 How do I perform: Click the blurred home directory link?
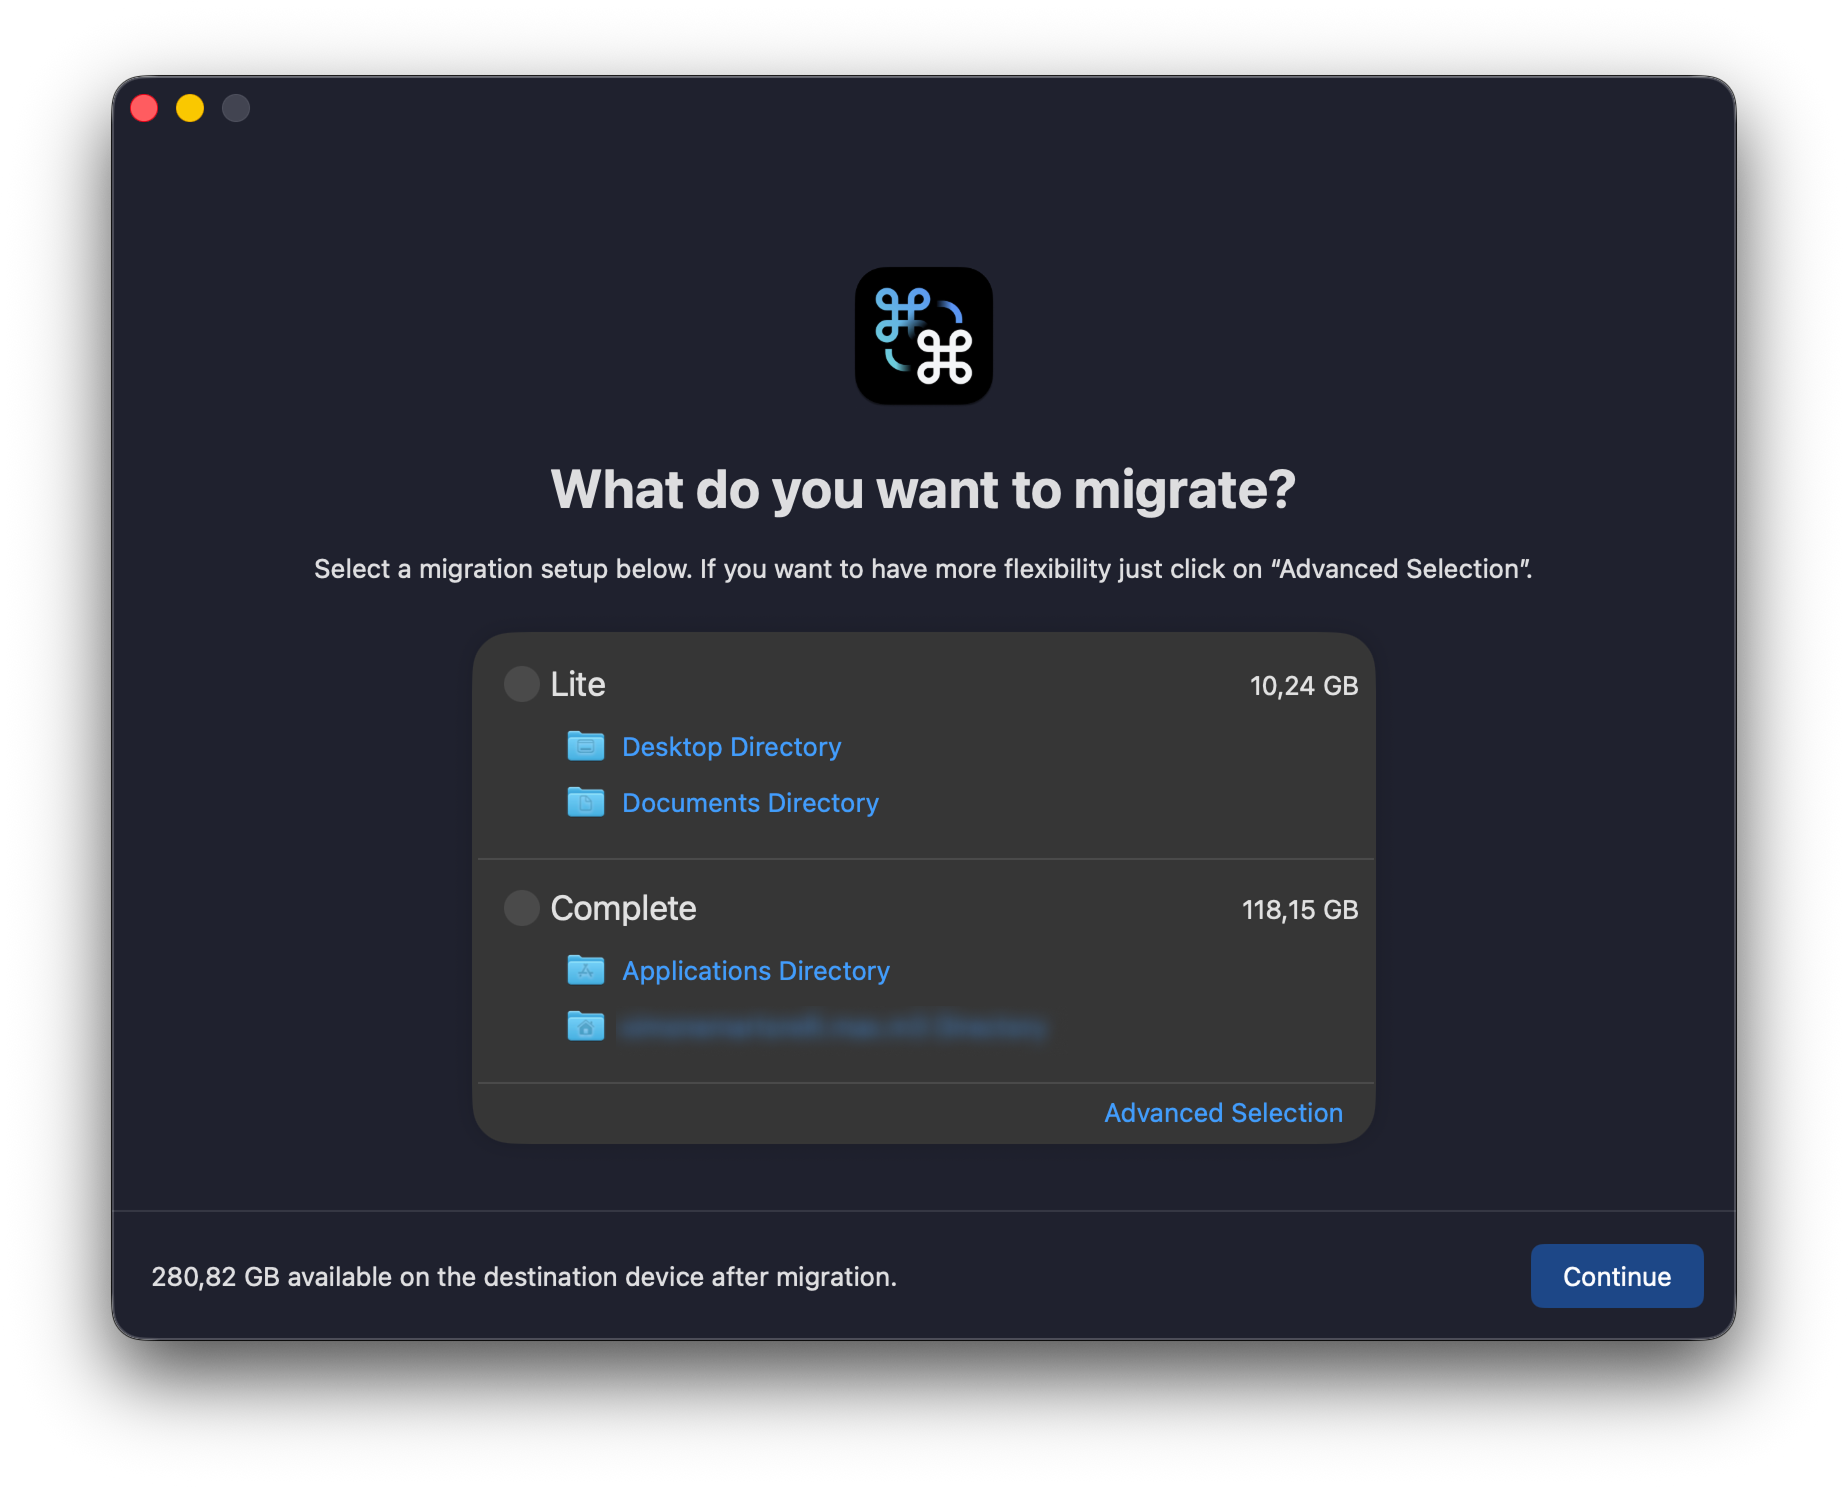pyautogui.click(x=832, y=1027)
